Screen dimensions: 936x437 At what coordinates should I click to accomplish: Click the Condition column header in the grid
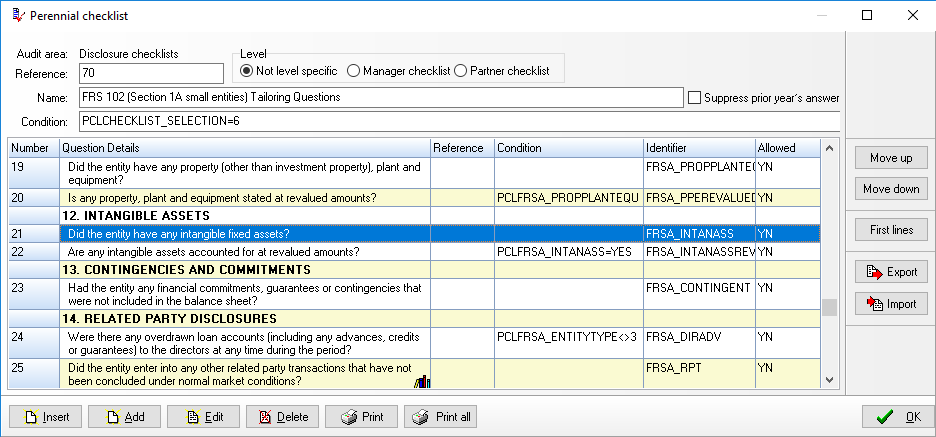(569, 148)
